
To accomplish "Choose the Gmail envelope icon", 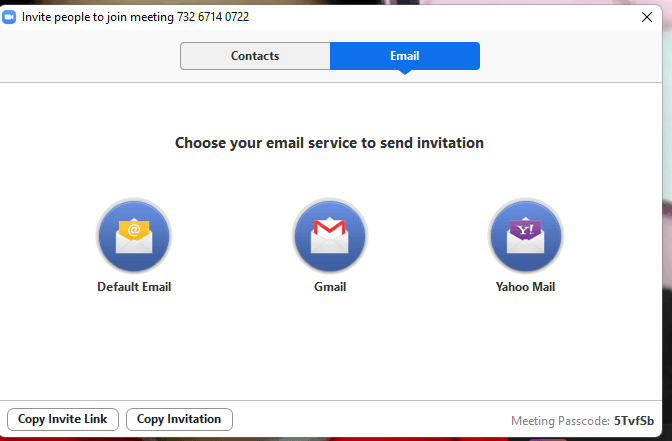I will (x=330, y=236).
